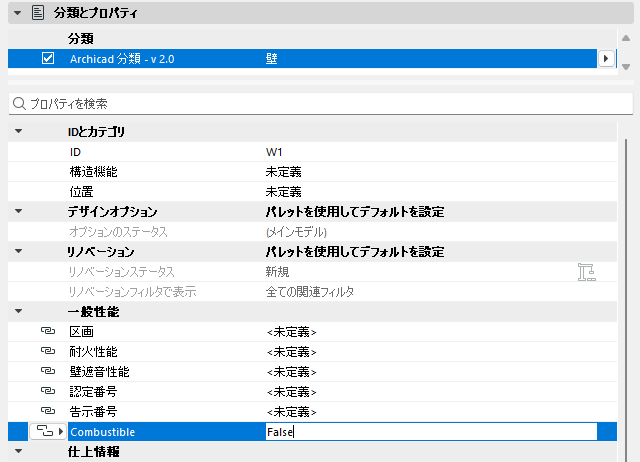The width and height of the screenshot is (640, 462).
Task: Click the link icon beside 告示番号
Action: click(48, 411)
